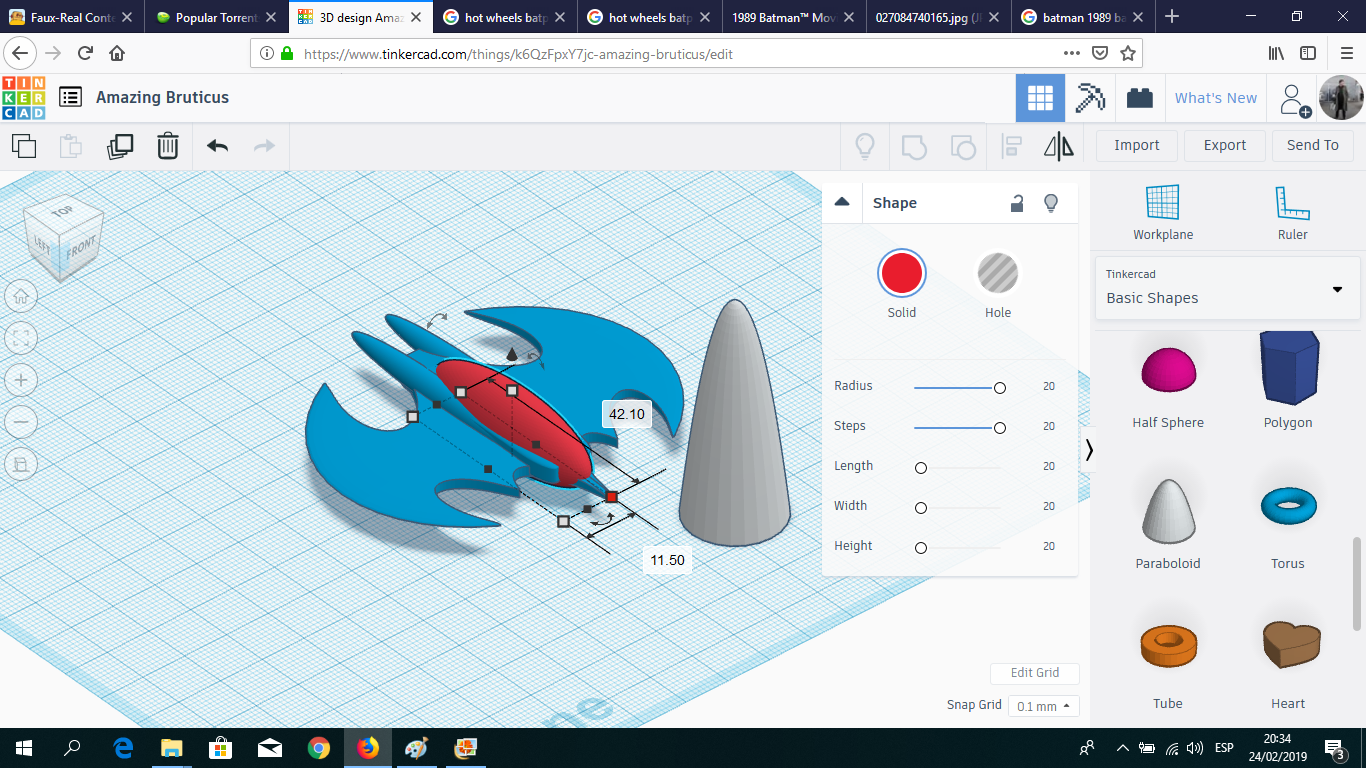
Task: Select the Group tool
Action: [x=913, y=146]
